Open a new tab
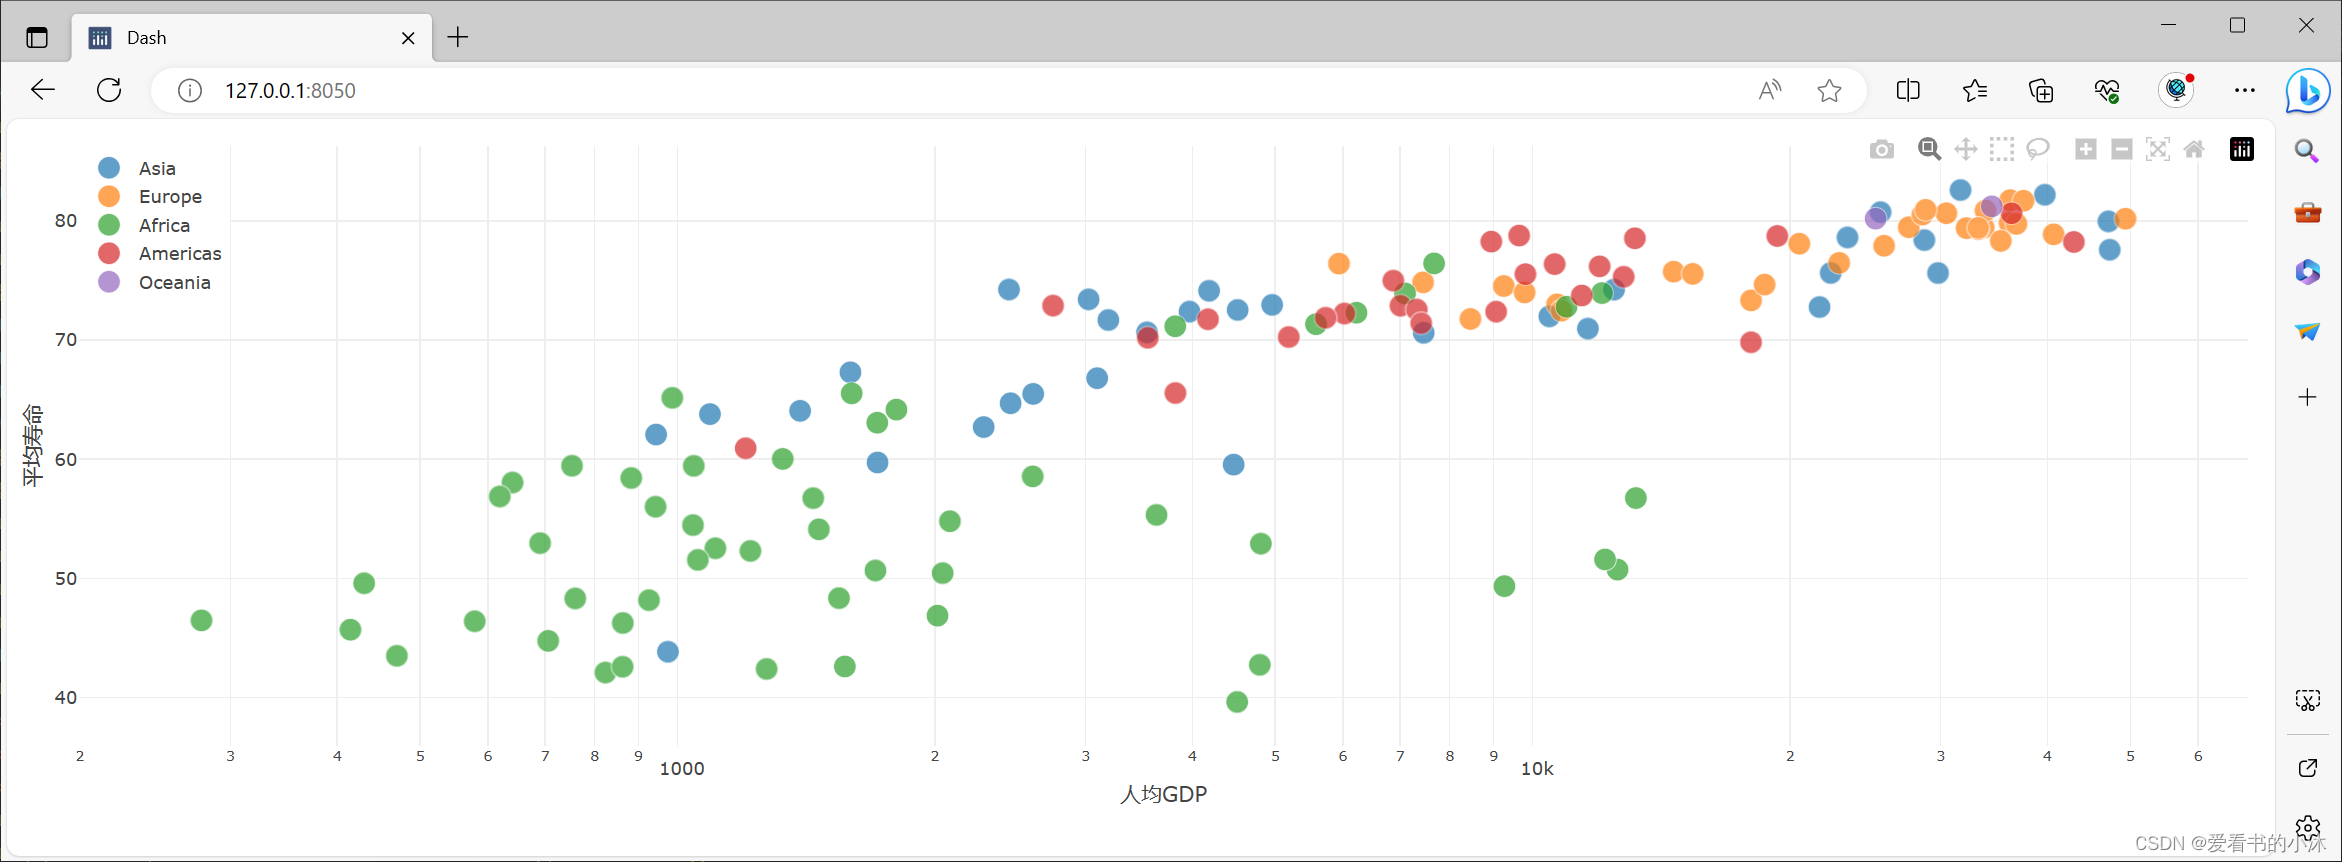 [x=458, y=37]
